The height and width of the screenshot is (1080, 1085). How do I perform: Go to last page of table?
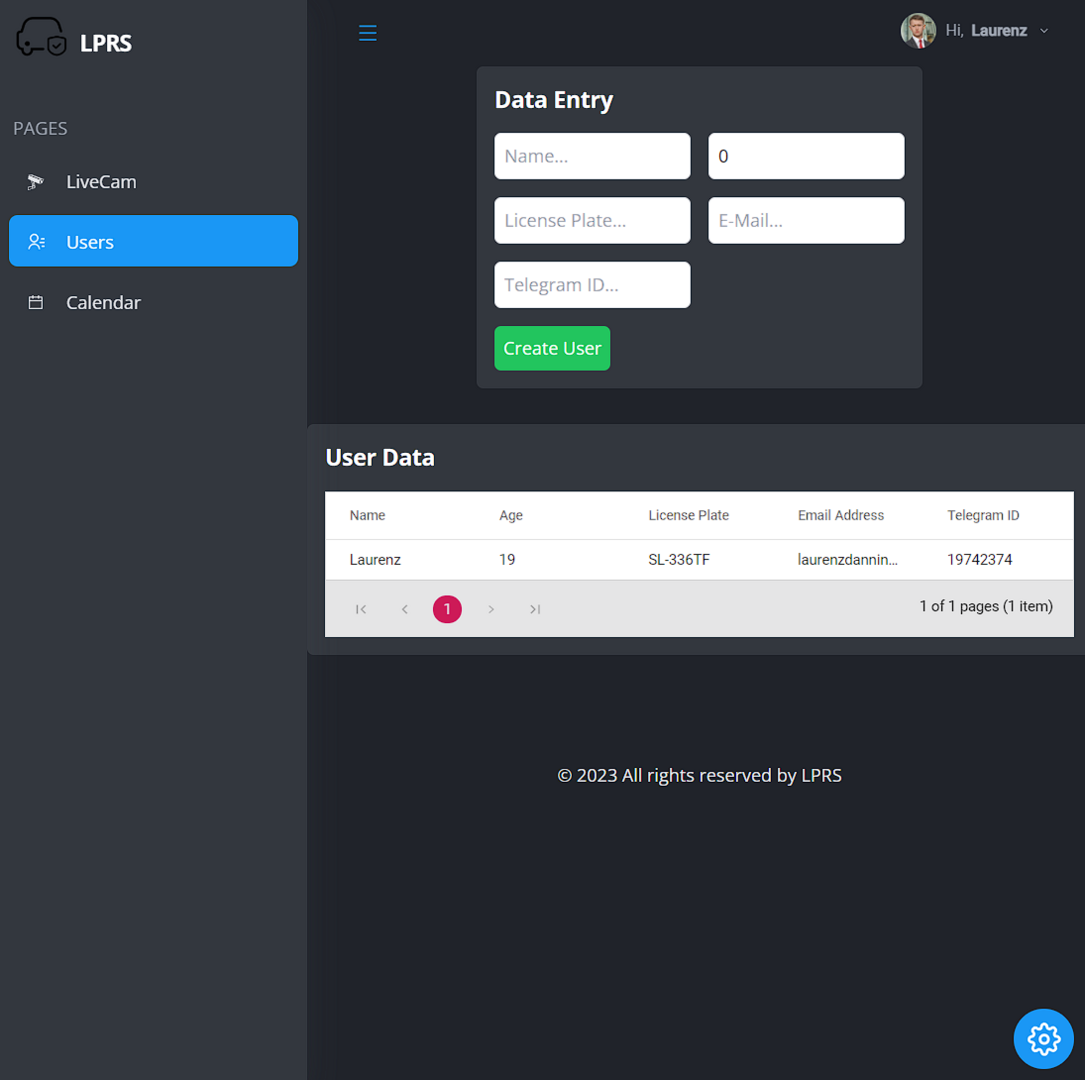(x=535, y=609)
